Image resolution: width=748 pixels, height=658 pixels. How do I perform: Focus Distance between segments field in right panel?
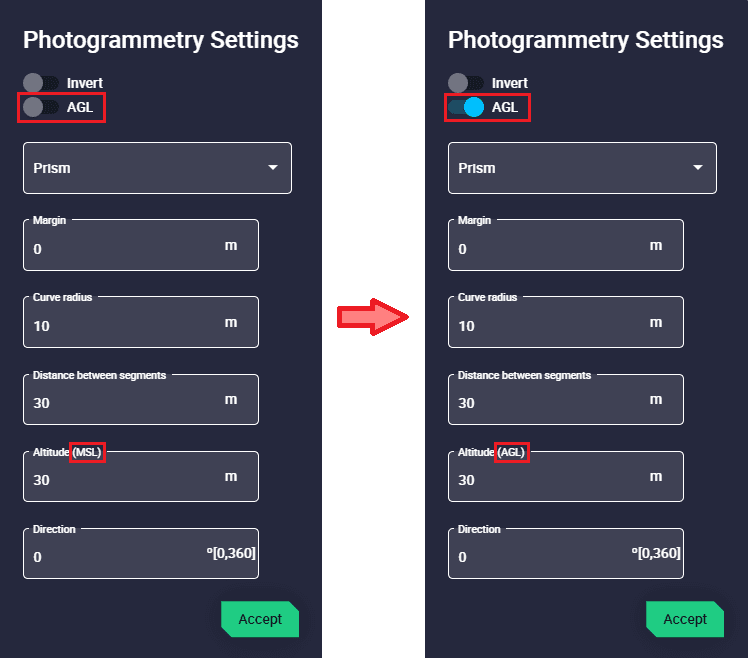click(550, 402)
